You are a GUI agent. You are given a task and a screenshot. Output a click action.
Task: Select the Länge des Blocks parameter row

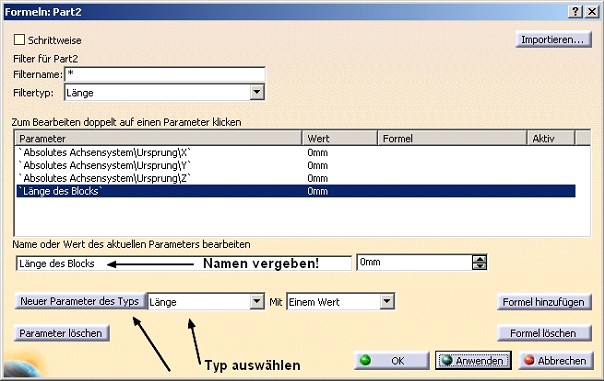[x=296, y=191]
